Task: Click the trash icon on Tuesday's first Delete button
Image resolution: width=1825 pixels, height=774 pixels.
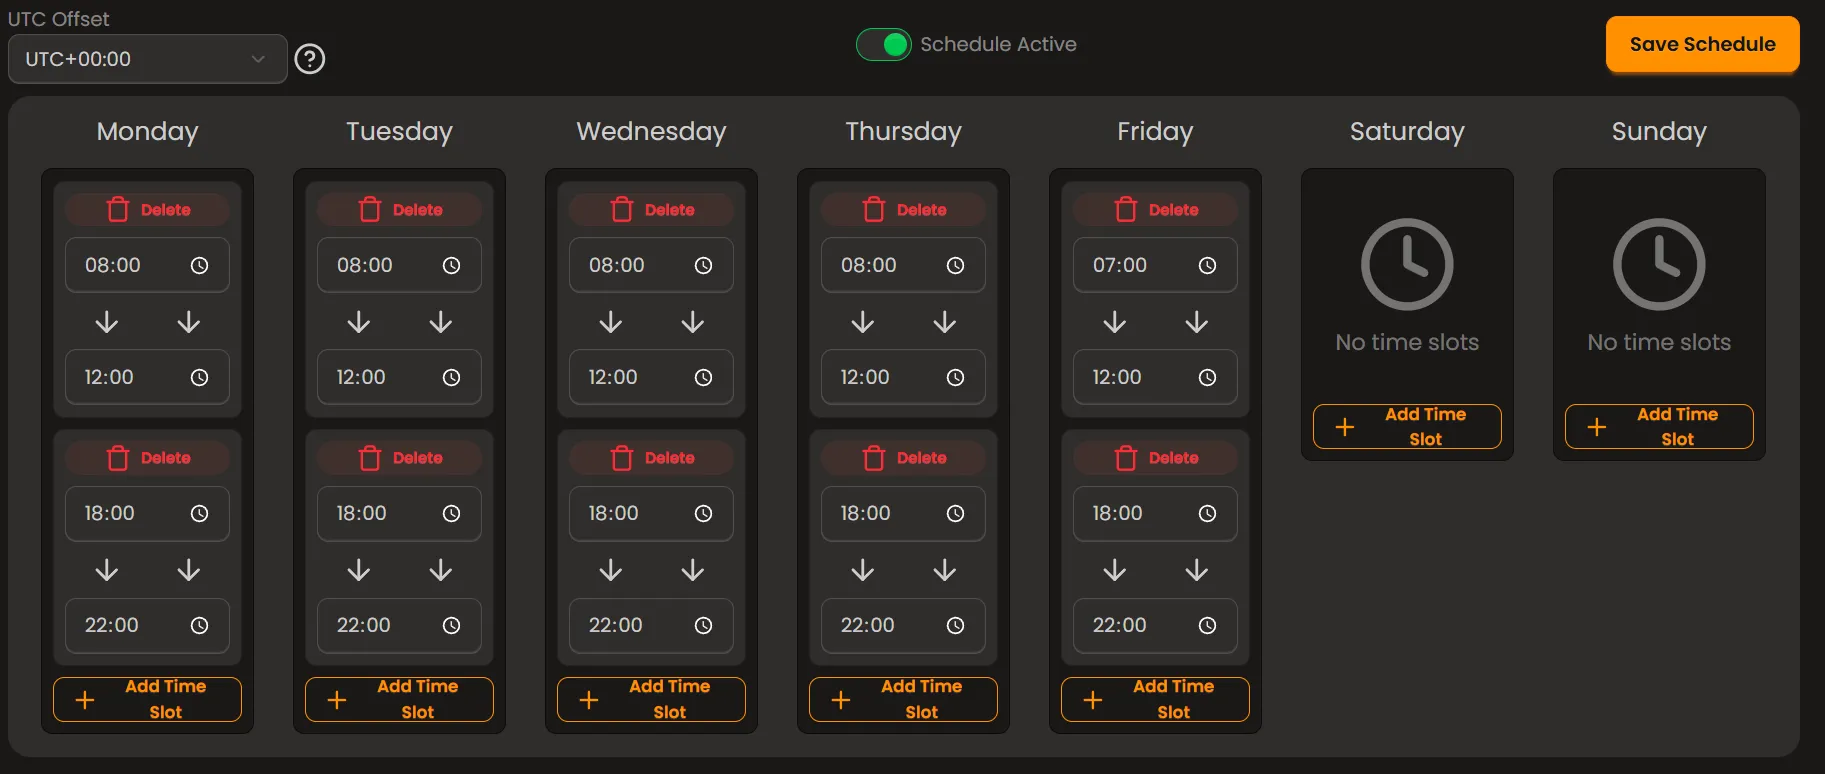Action: click(x=370, y=209)
